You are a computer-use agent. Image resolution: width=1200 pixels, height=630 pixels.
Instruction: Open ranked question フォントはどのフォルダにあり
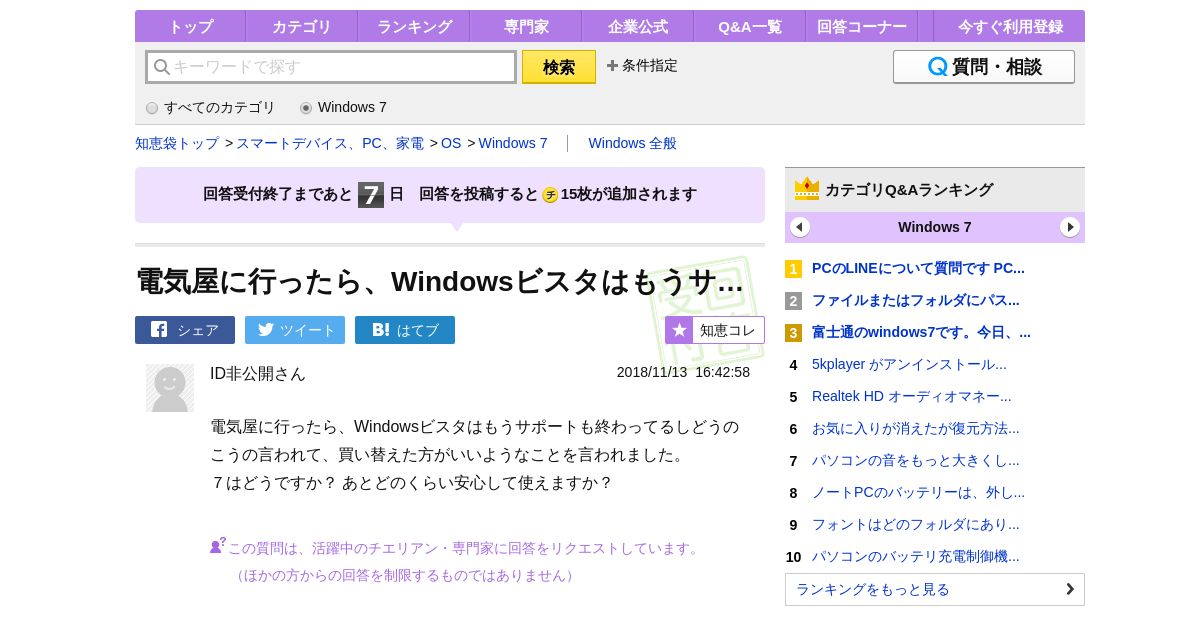pos(916,524)
